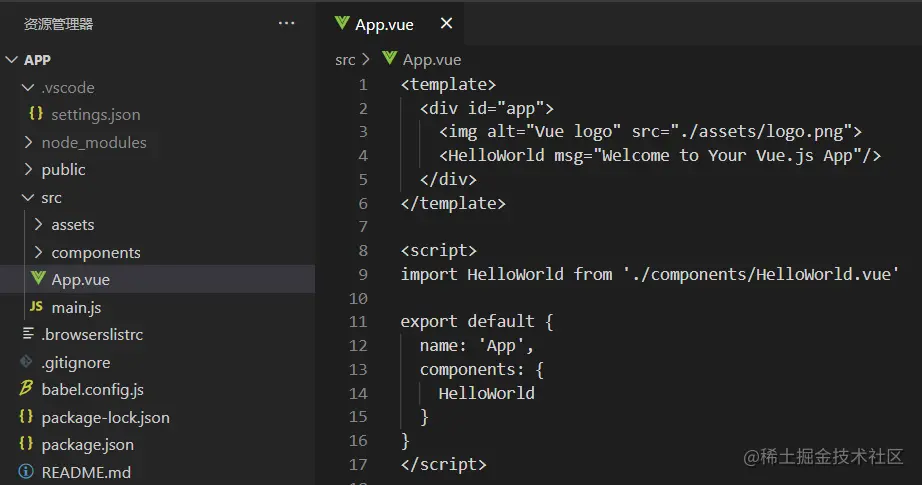Click the breadcrumb separator chevron after src
The height and width of the screenshot is (485, 922).
(x=366, y=59)
